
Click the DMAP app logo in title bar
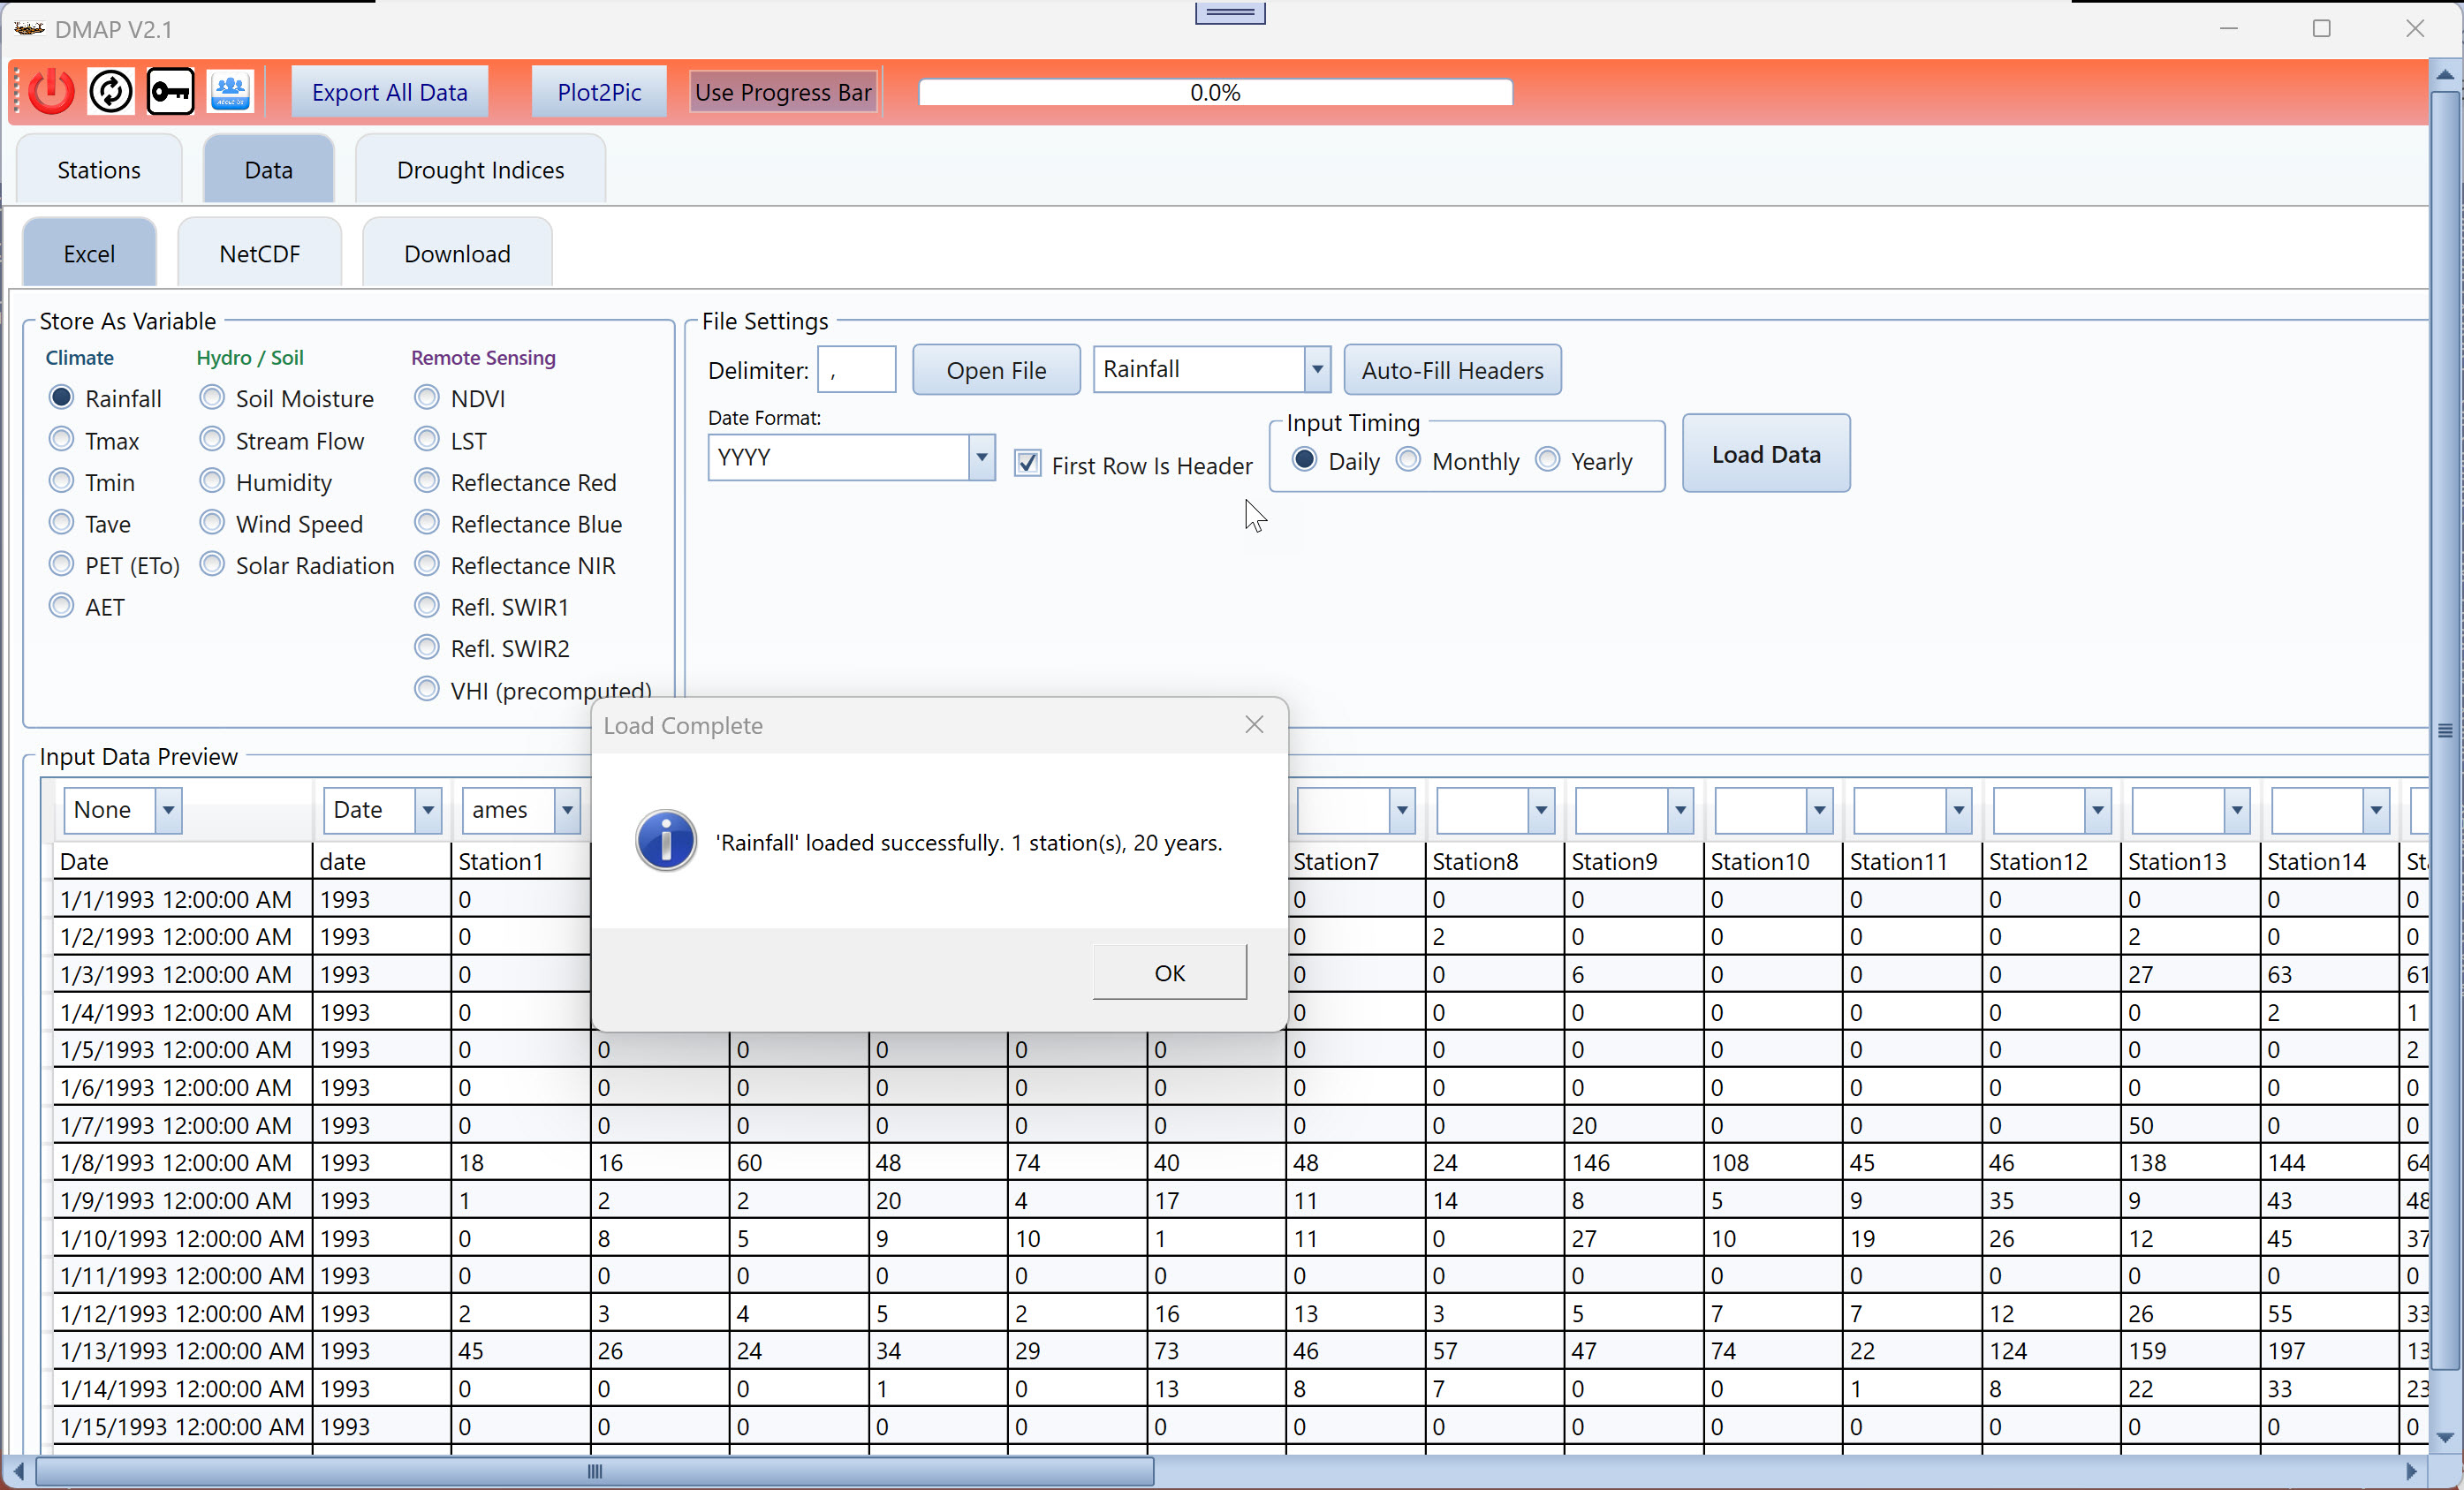29,28
